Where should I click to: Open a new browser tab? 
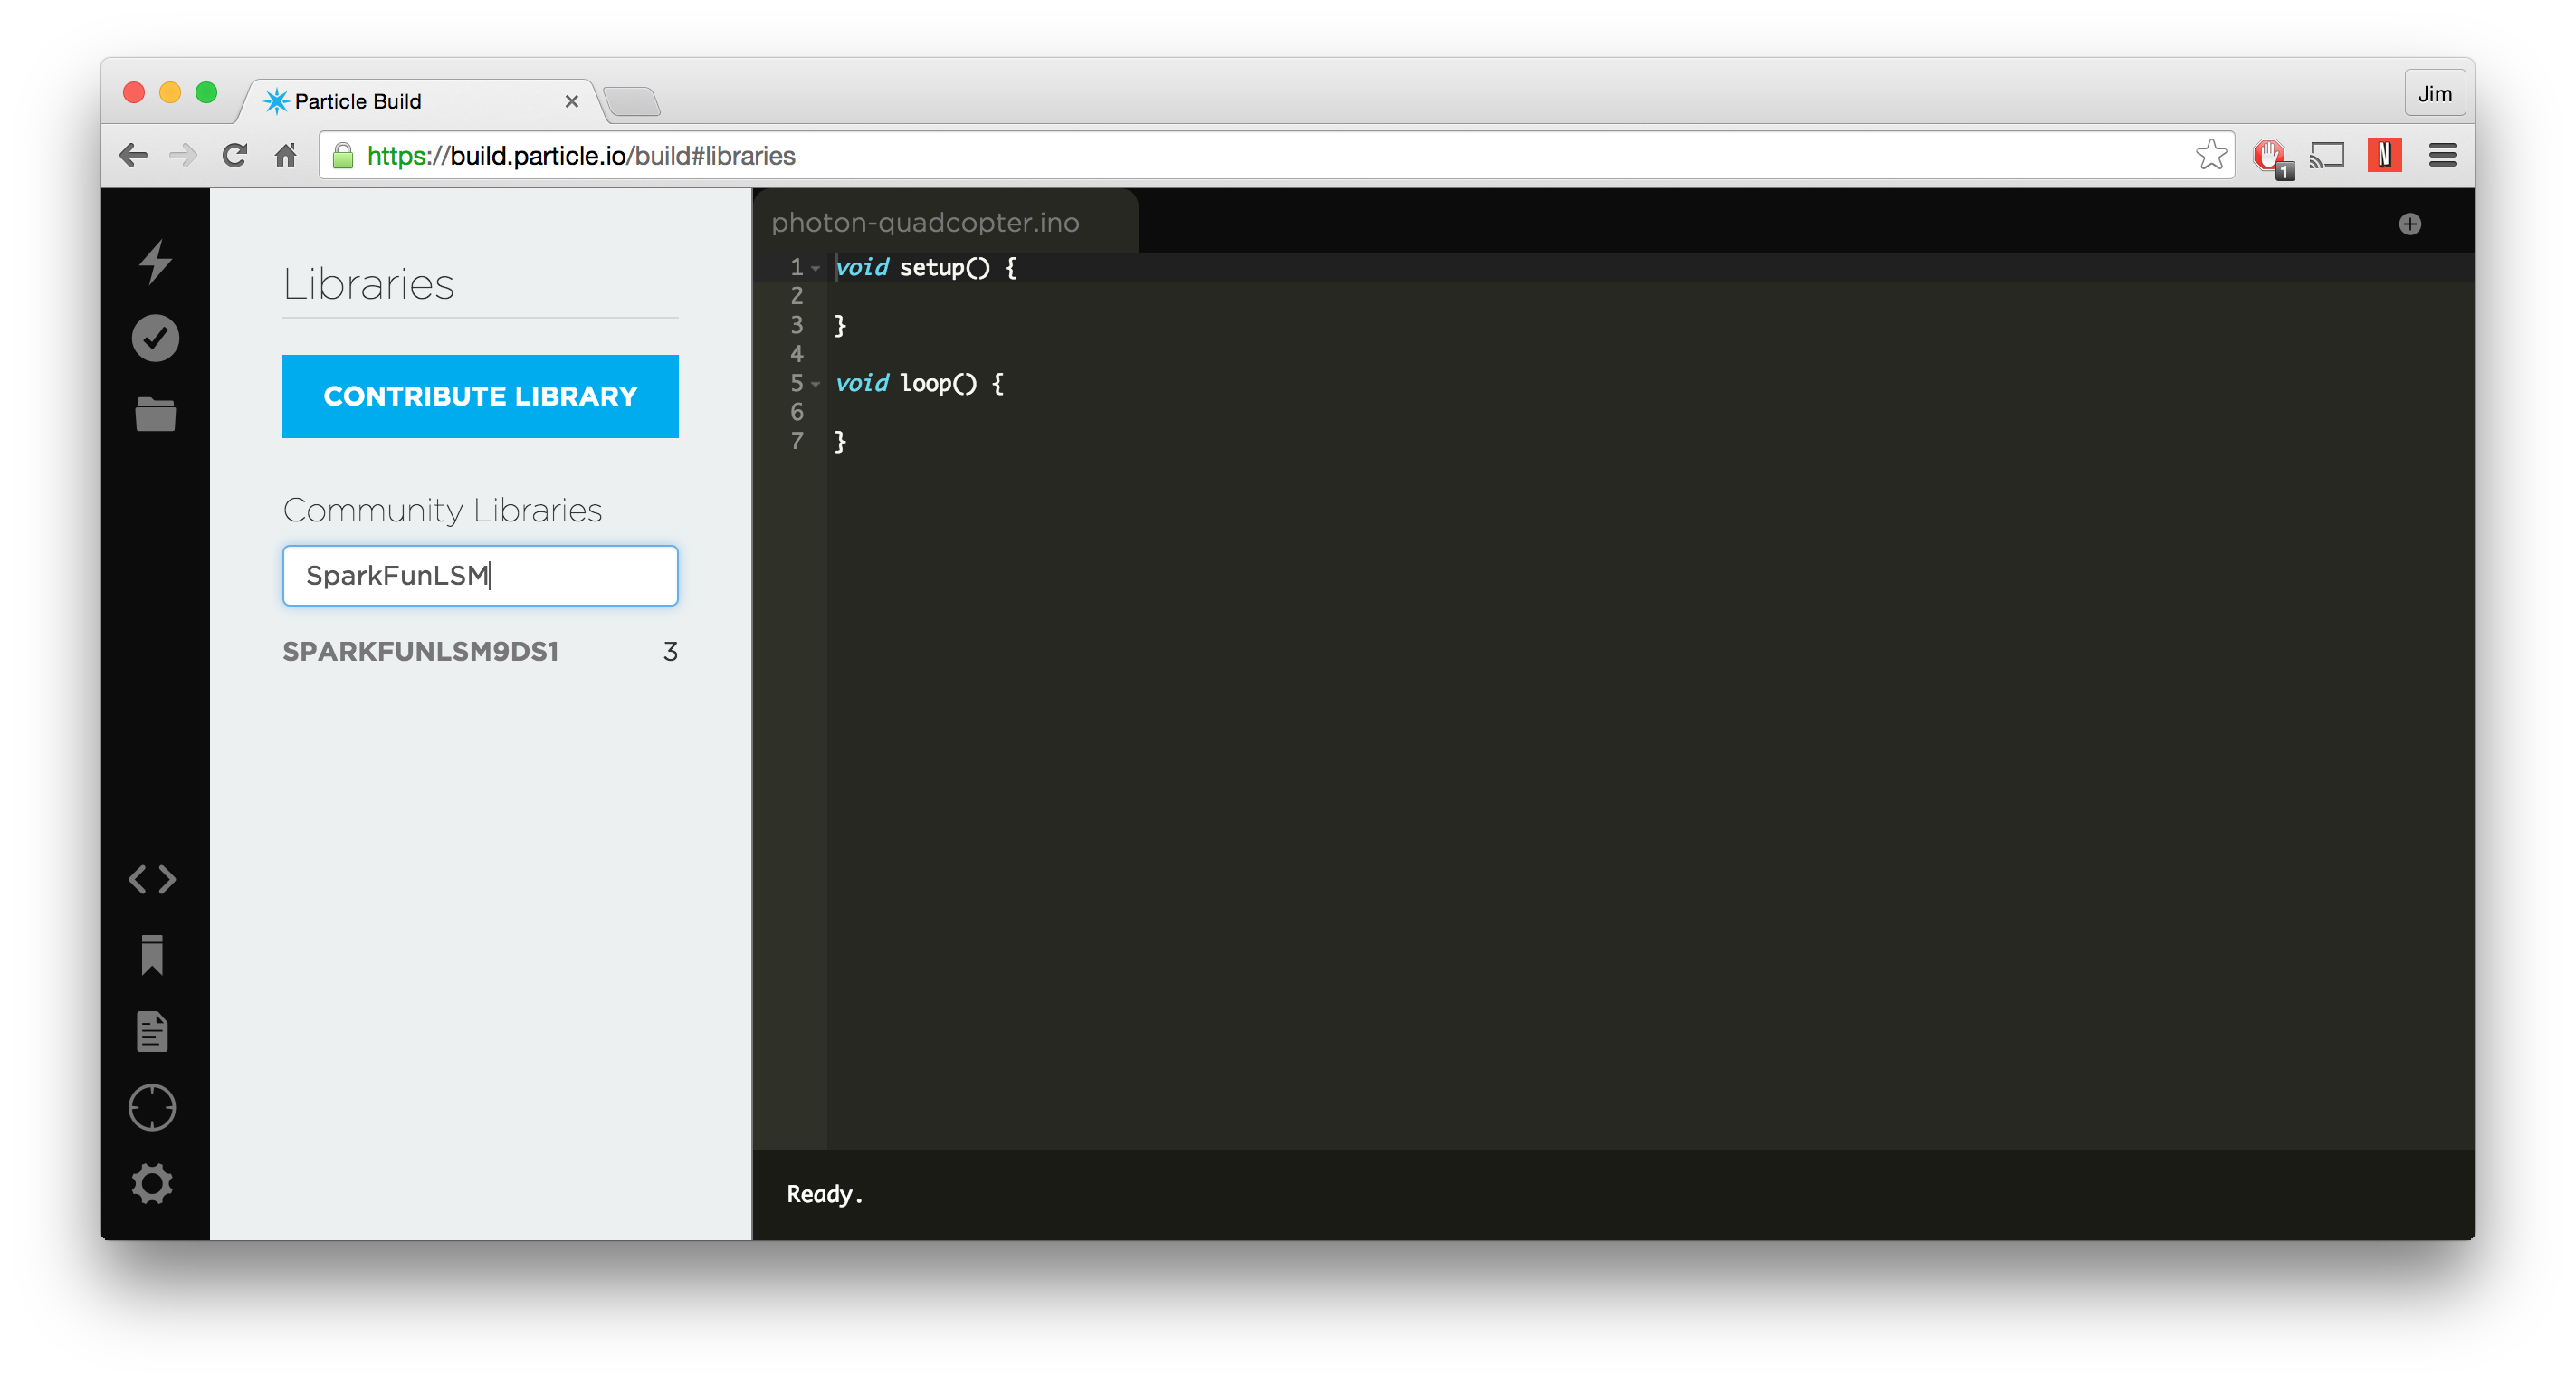click(632, 101)
